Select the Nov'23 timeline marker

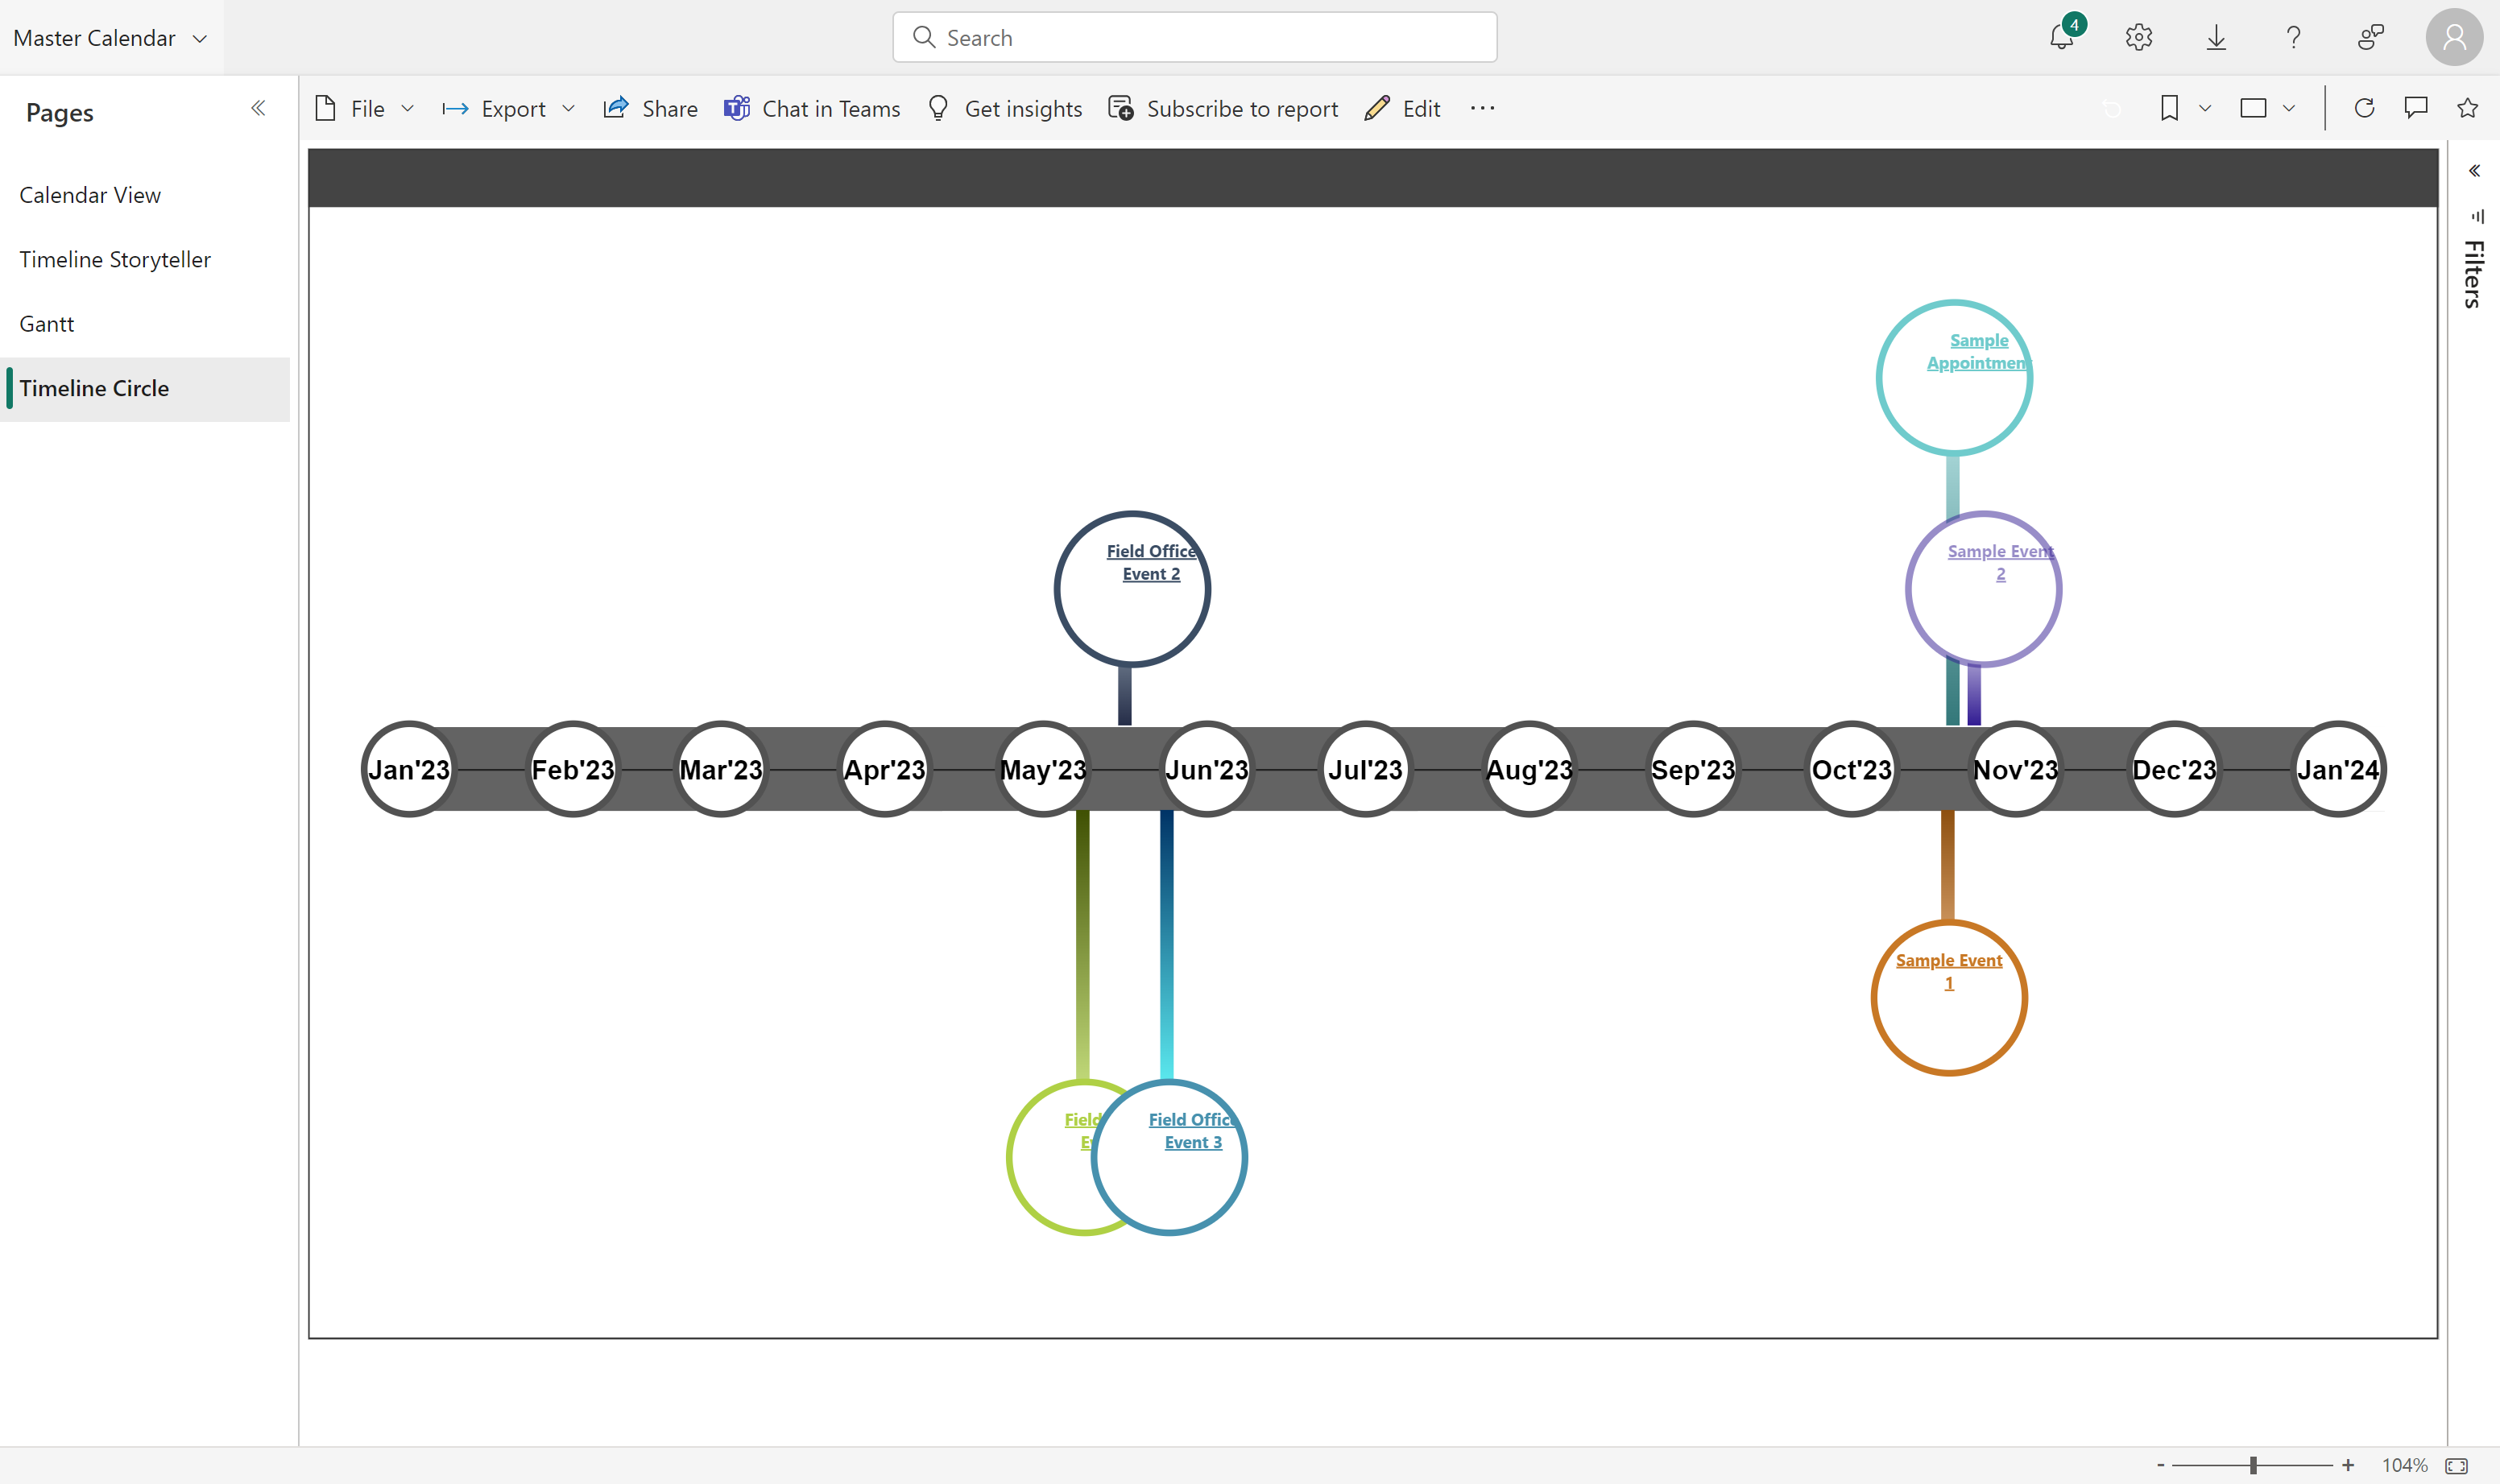coord(2015,769)
